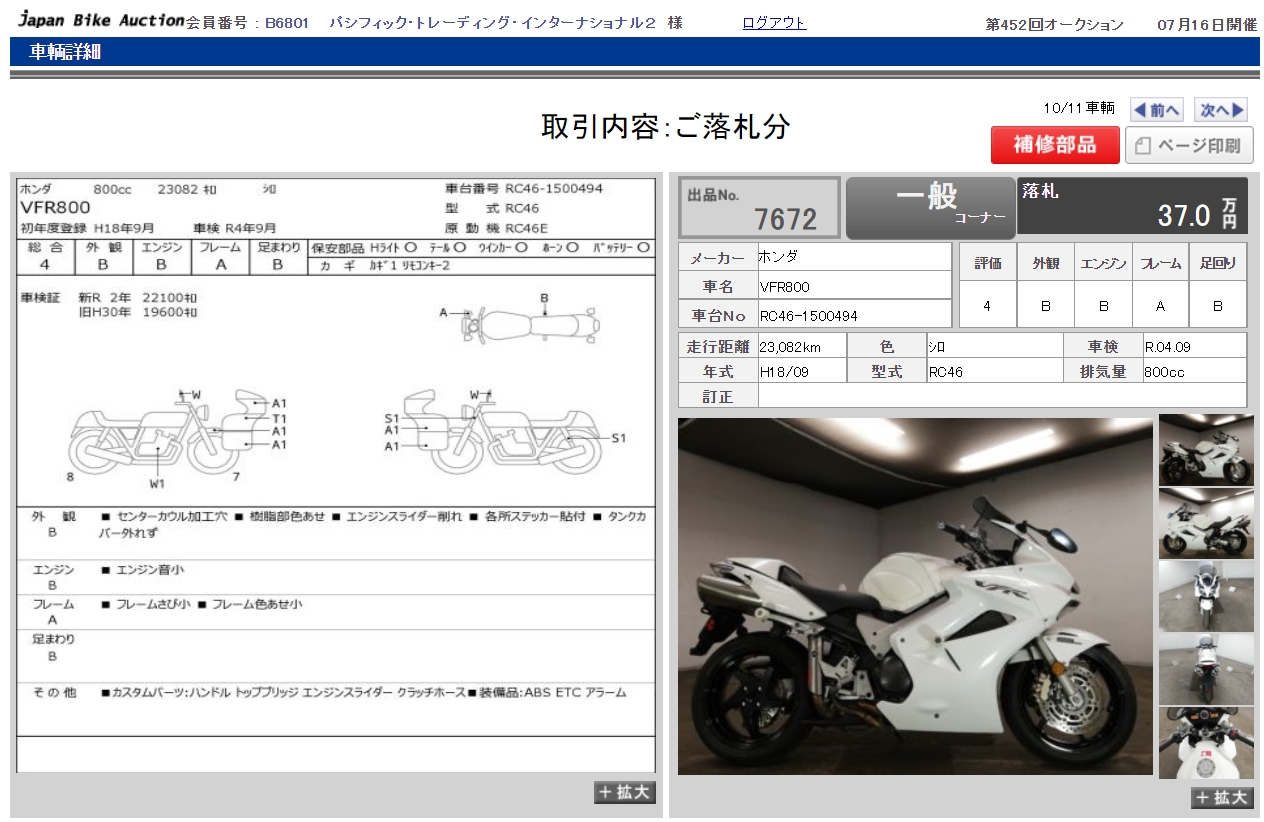Image resolution: width=1264 pixels, height=822 pixels.
Task: Click the その他 row label on the sheet
Action: point(54,692)
